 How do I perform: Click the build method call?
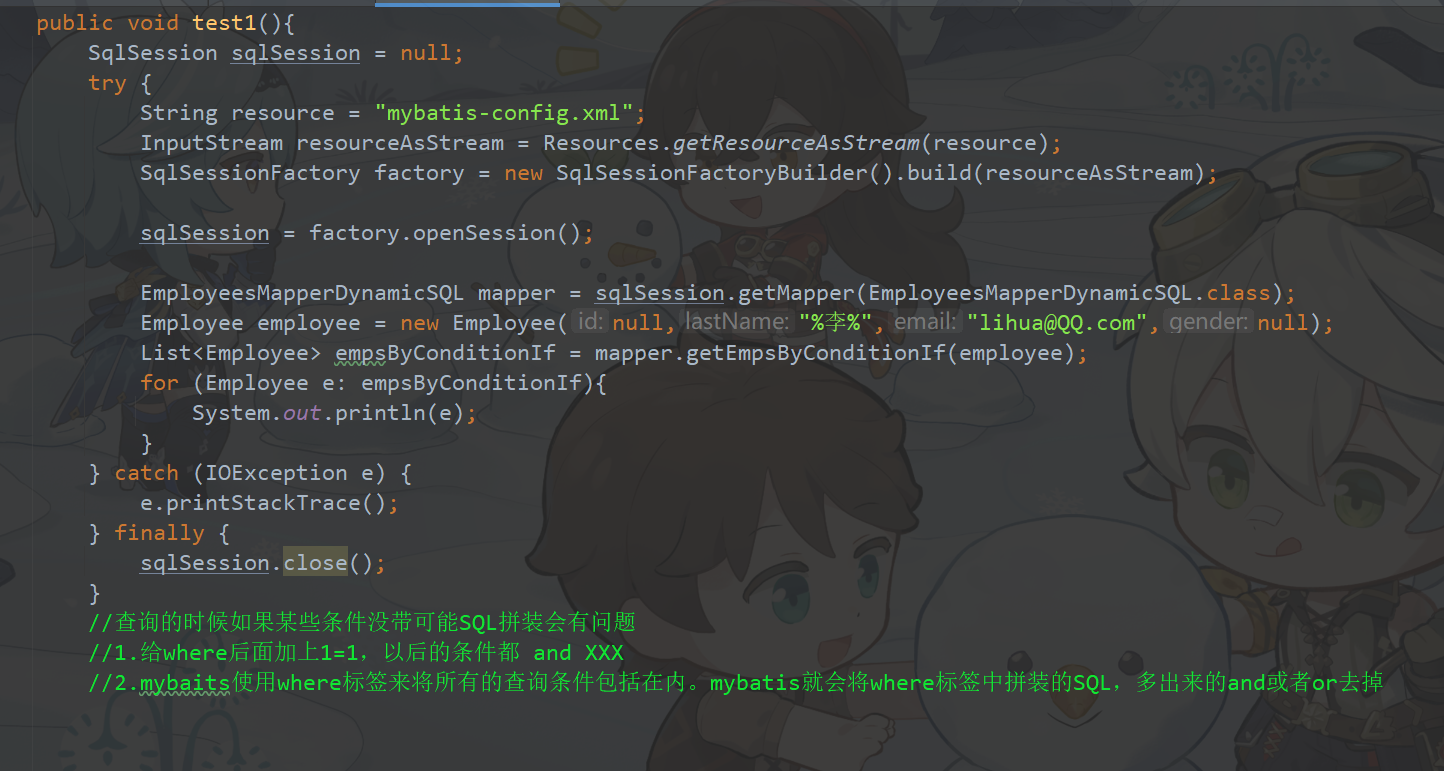pos(939,173)
